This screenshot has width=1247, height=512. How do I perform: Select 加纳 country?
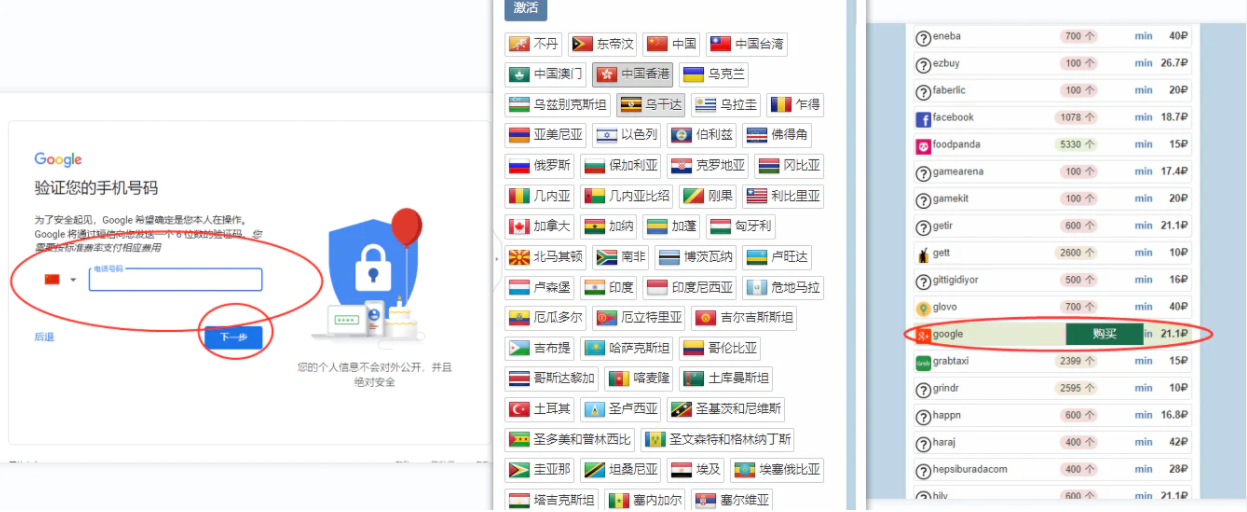(609, 226)
